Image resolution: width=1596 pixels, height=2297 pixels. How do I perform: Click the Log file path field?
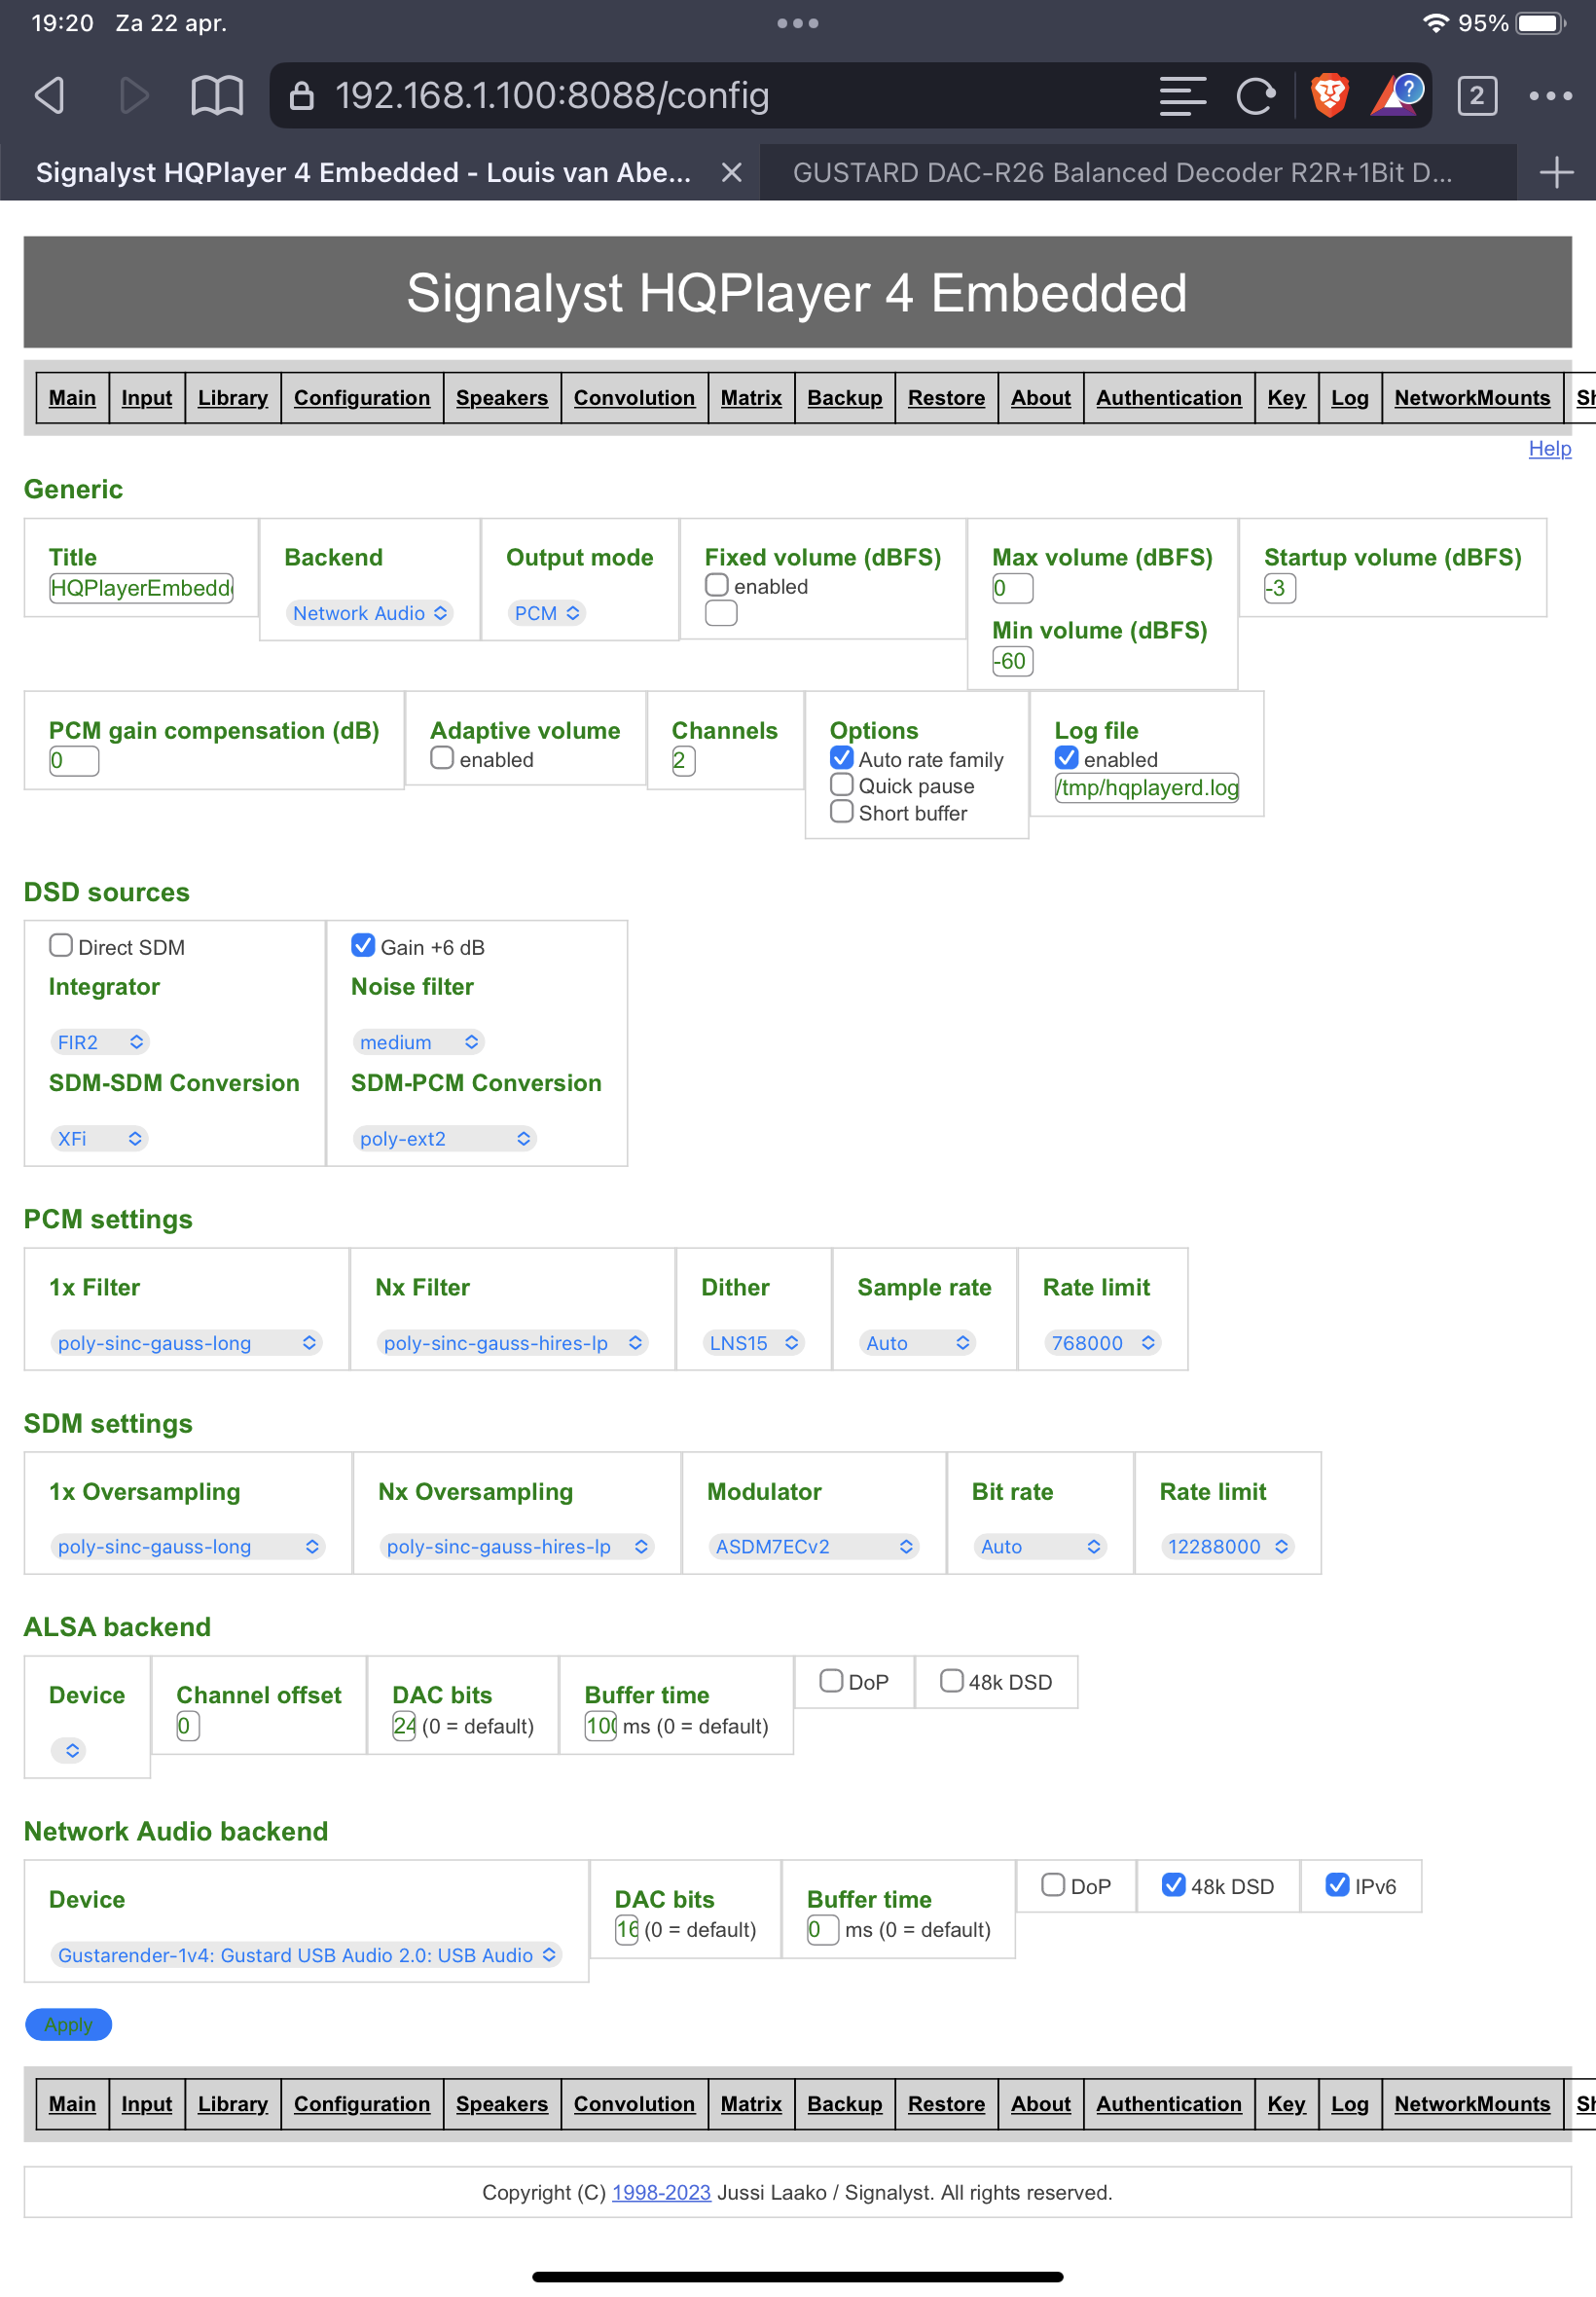pos(1146,788)
